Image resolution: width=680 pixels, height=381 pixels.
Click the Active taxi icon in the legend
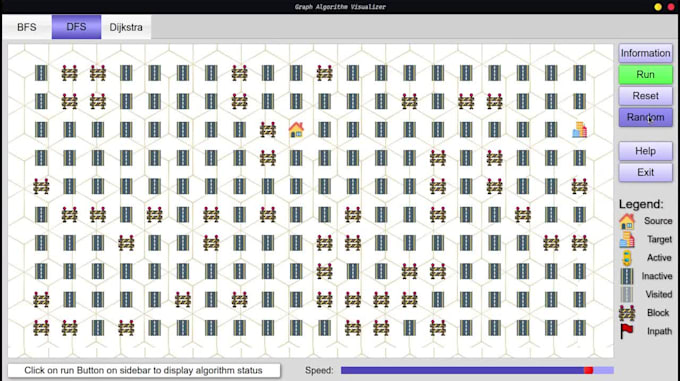tap(627, 258)
